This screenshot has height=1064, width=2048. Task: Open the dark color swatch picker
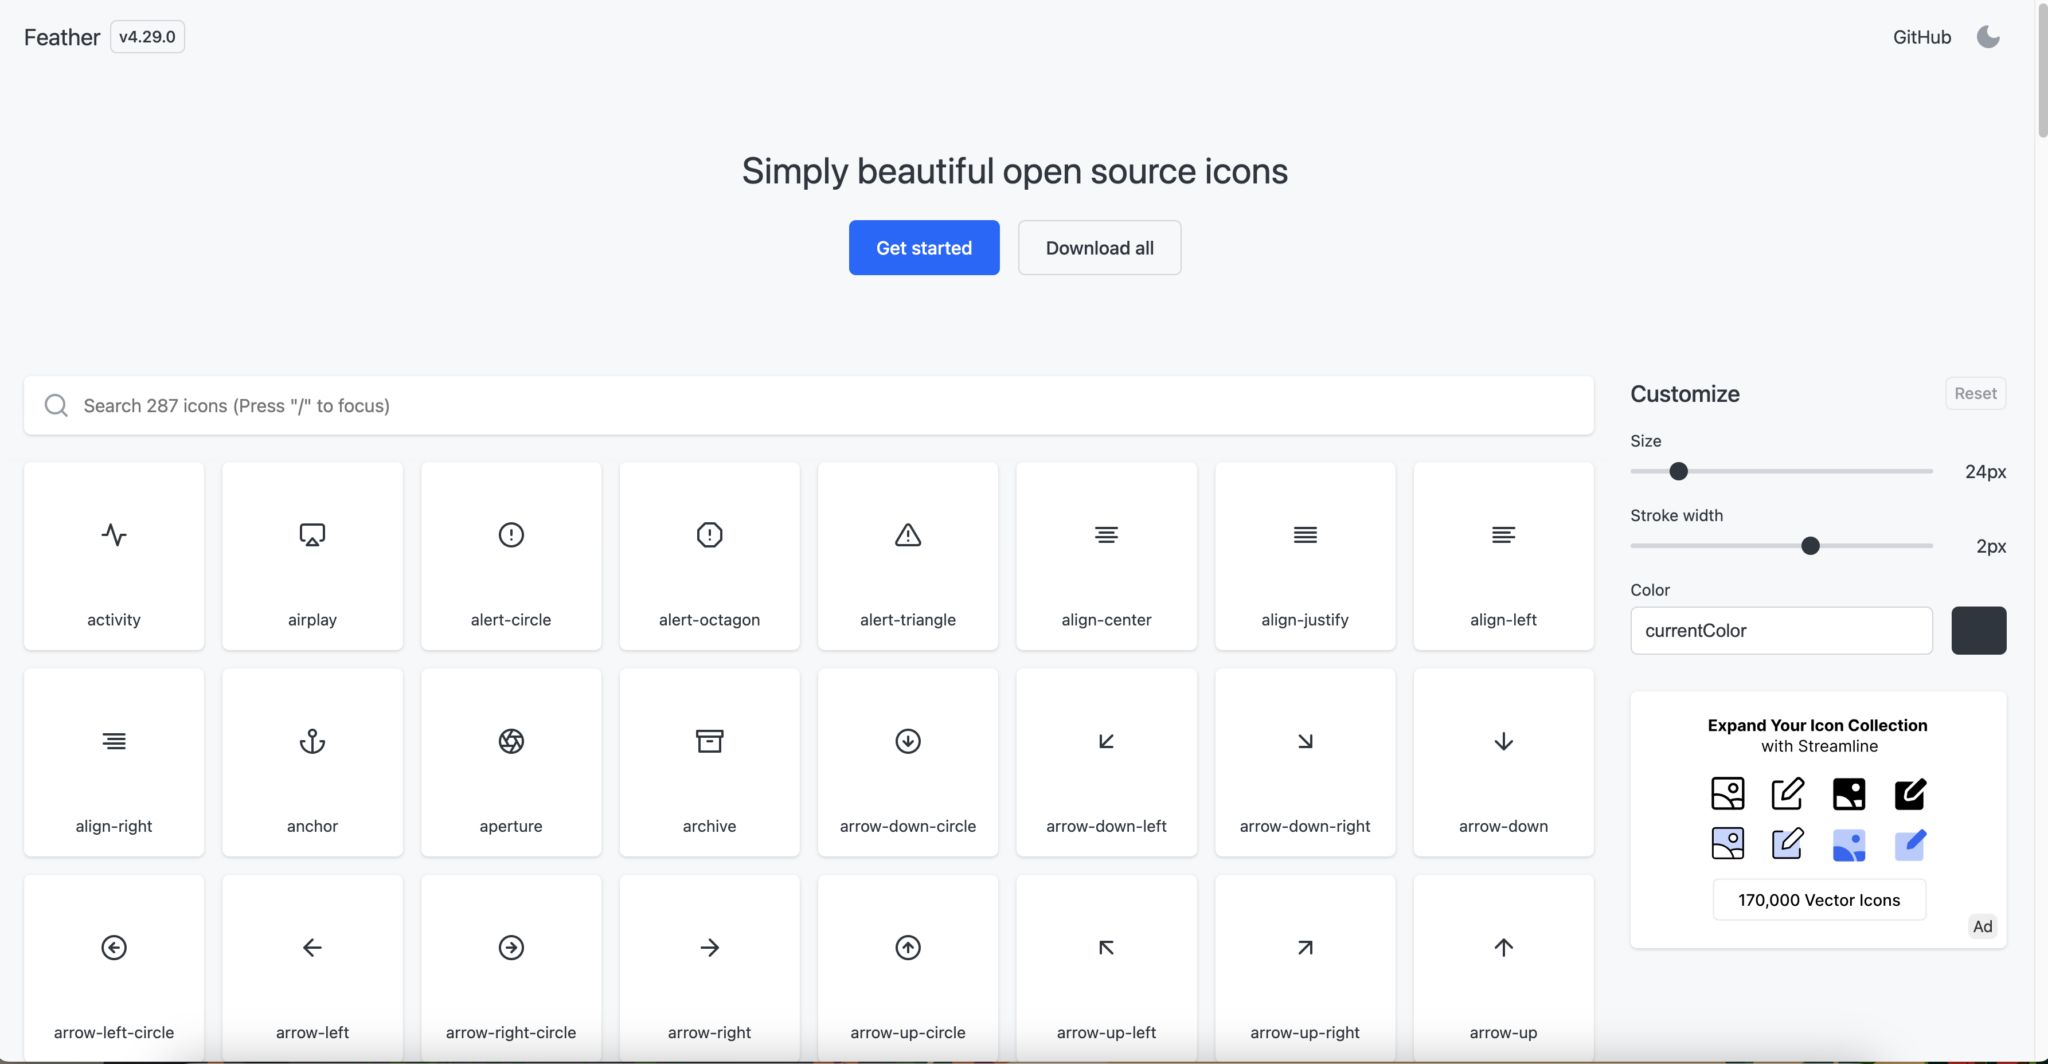click(1978, 631)
